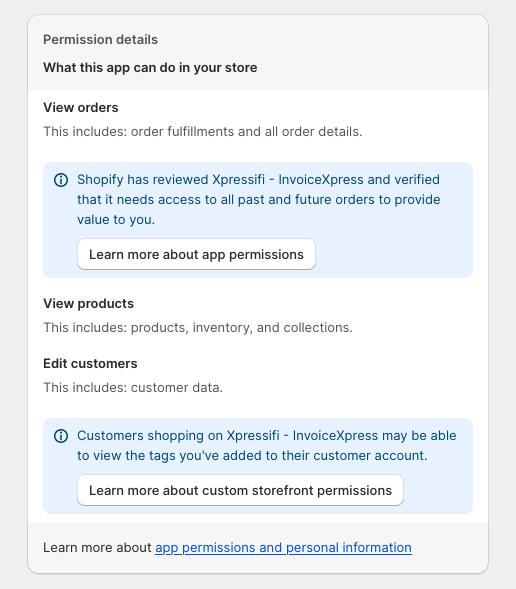
Task: Click the plain 'Learn more about' footer text
Action: tap(97, 548)
